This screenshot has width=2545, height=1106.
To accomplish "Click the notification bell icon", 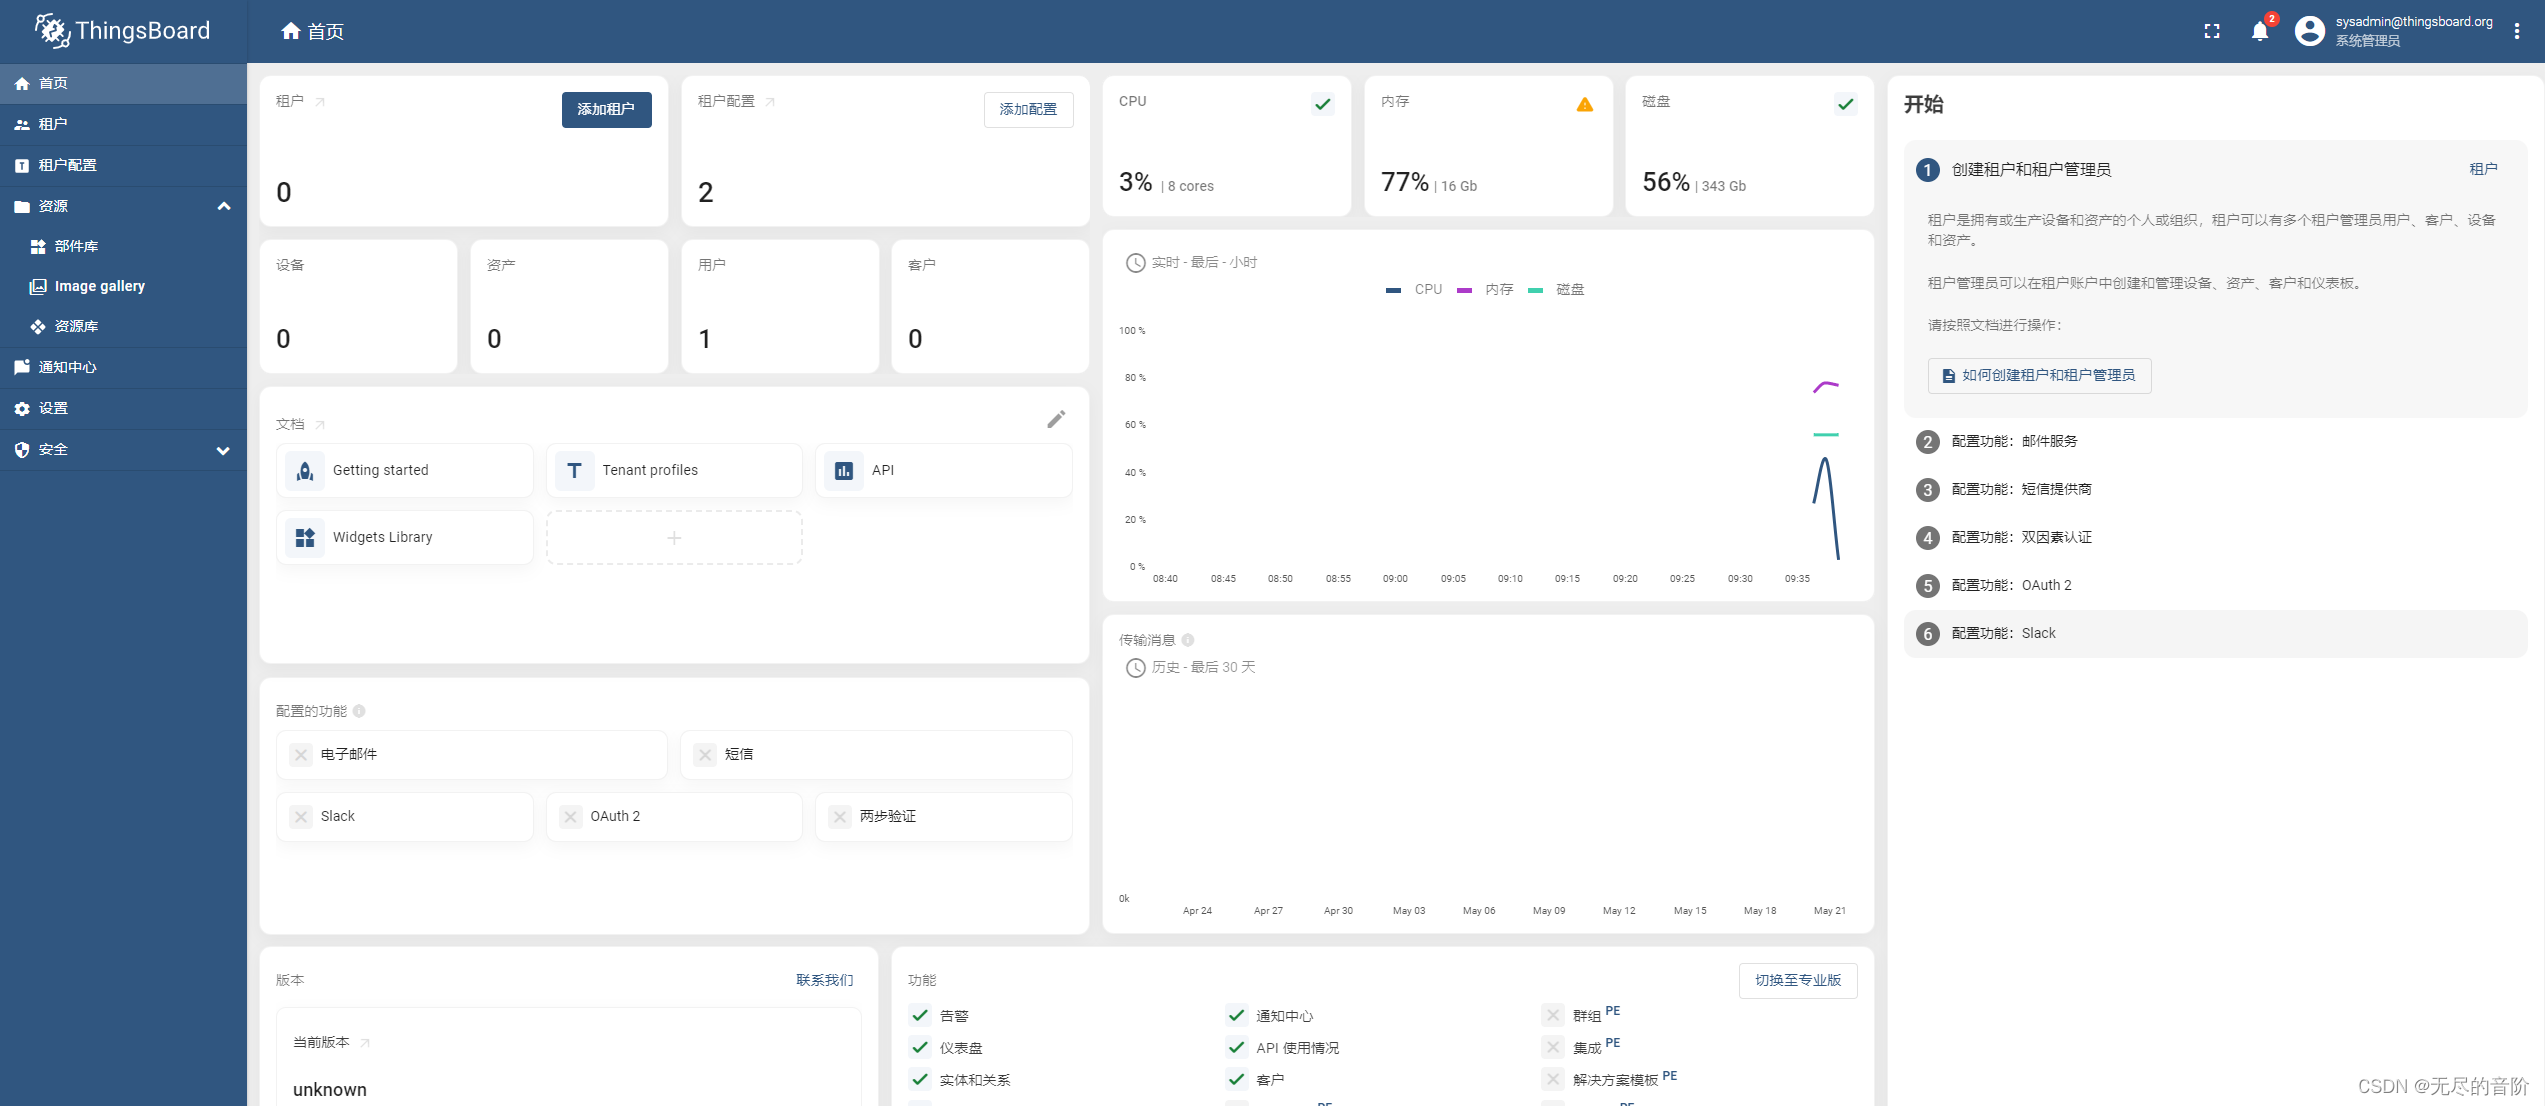I will [2259, 32].
